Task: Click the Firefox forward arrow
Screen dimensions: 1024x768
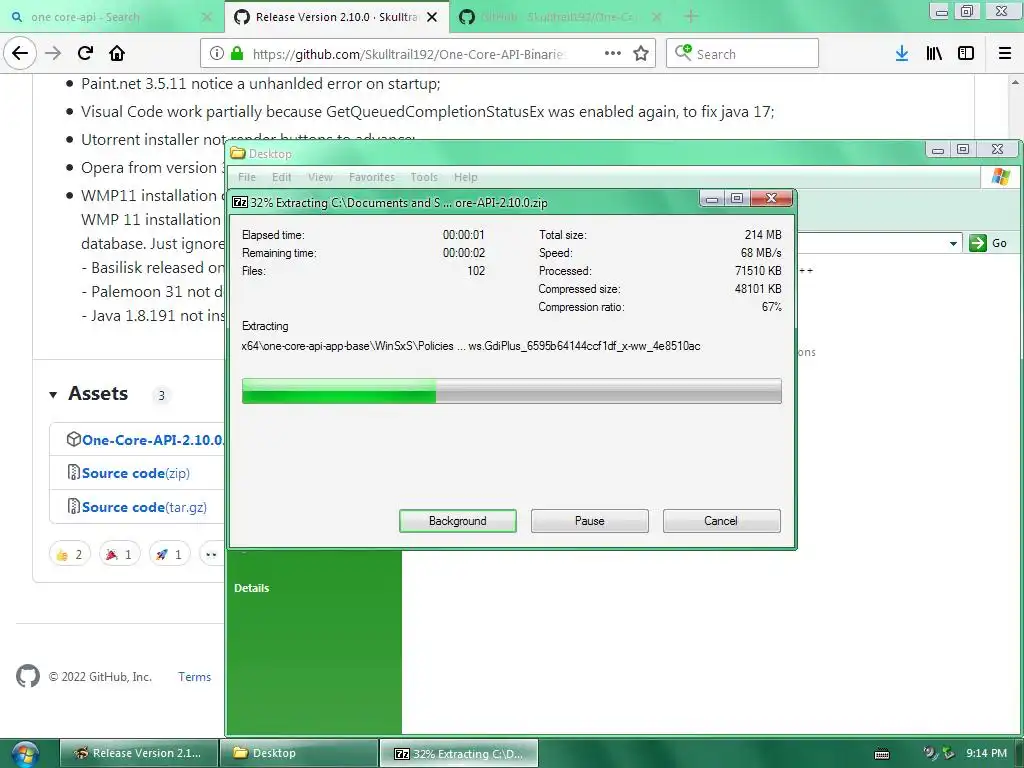Action: (53, 53)
